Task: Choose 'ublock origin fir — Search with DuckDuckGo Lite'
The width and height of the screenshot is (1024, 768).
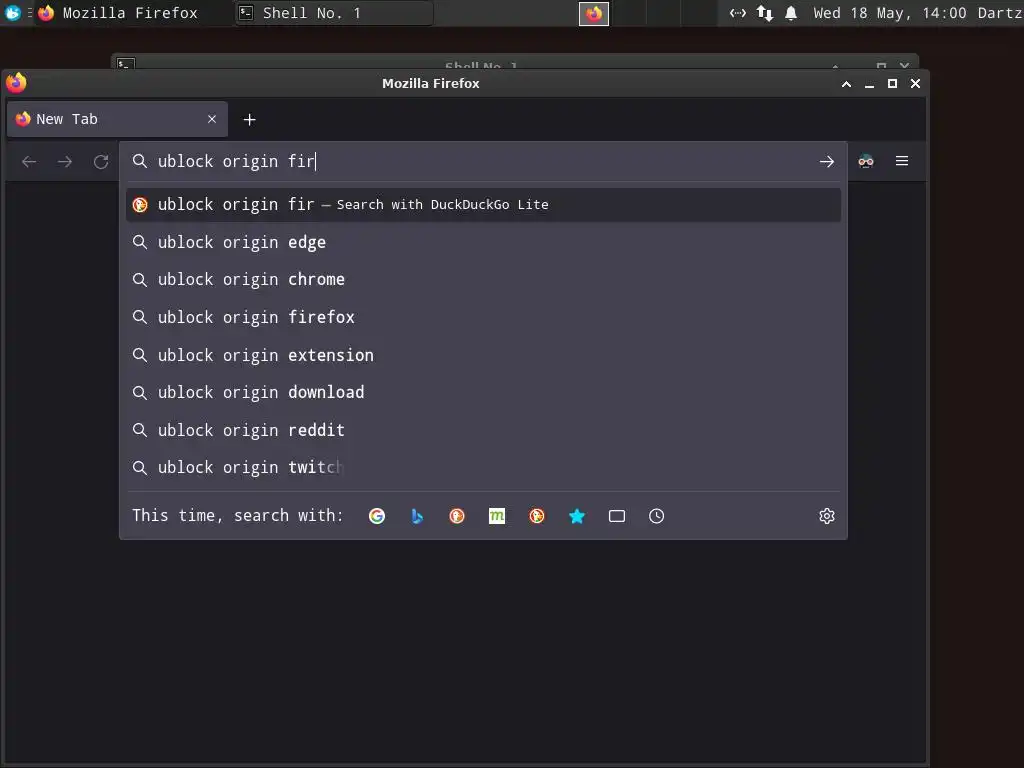Action: click(x=483, y=204)
